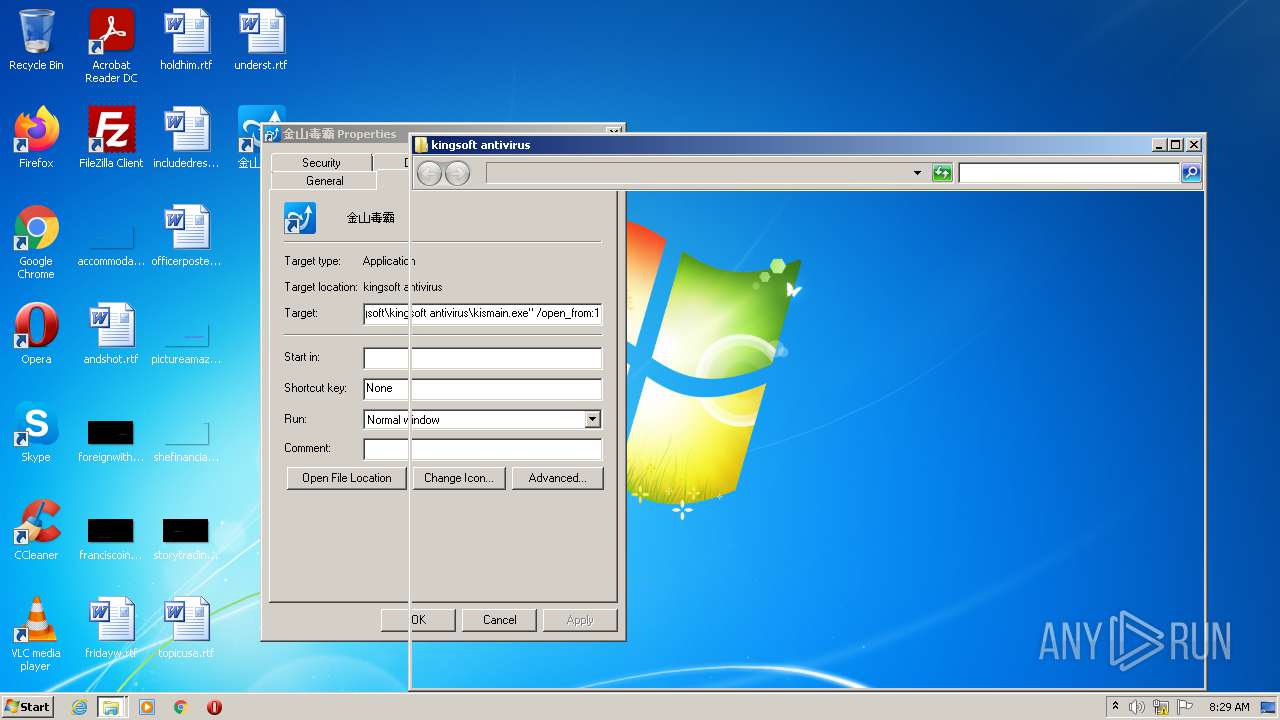
Task: Open the Chrome taskbar icon
Action: click(181, 707)
